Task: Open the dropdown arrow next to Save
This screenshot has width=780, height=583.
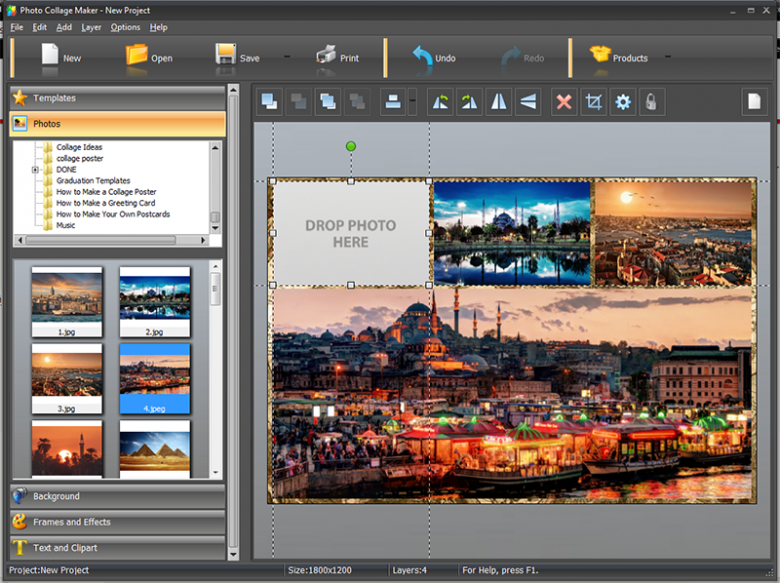Action: [287, 57]
